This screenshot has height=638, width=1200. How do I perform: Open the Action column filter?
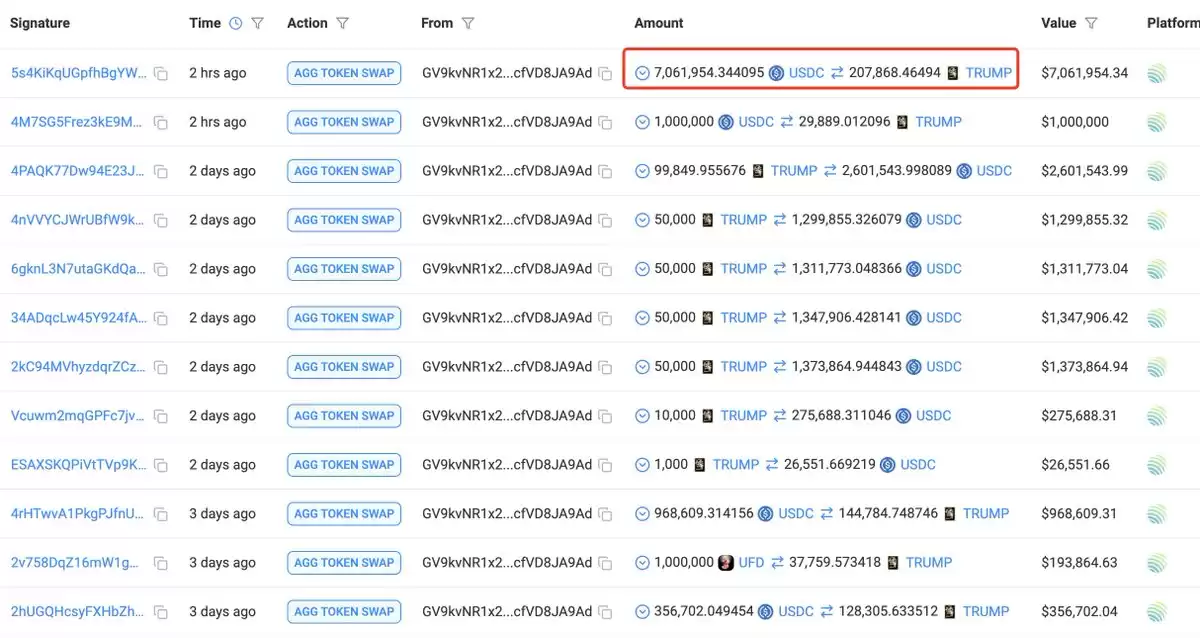343,23
